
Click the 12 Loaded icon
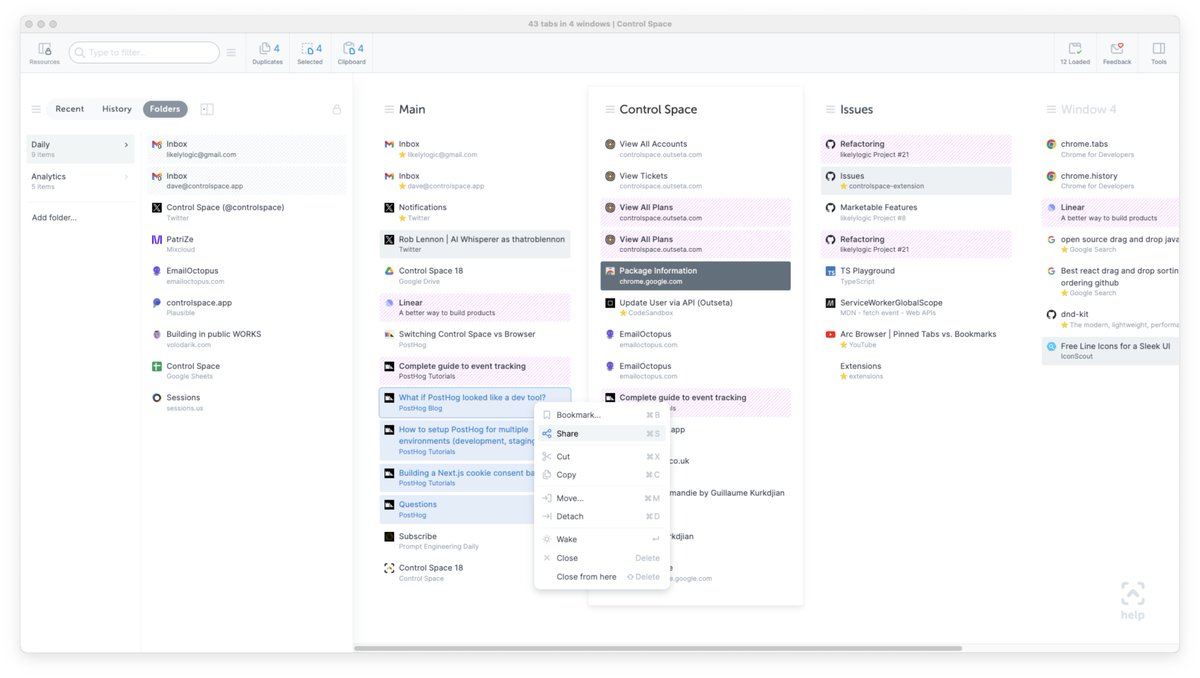pyautogui.click(x=1075, y=49)
